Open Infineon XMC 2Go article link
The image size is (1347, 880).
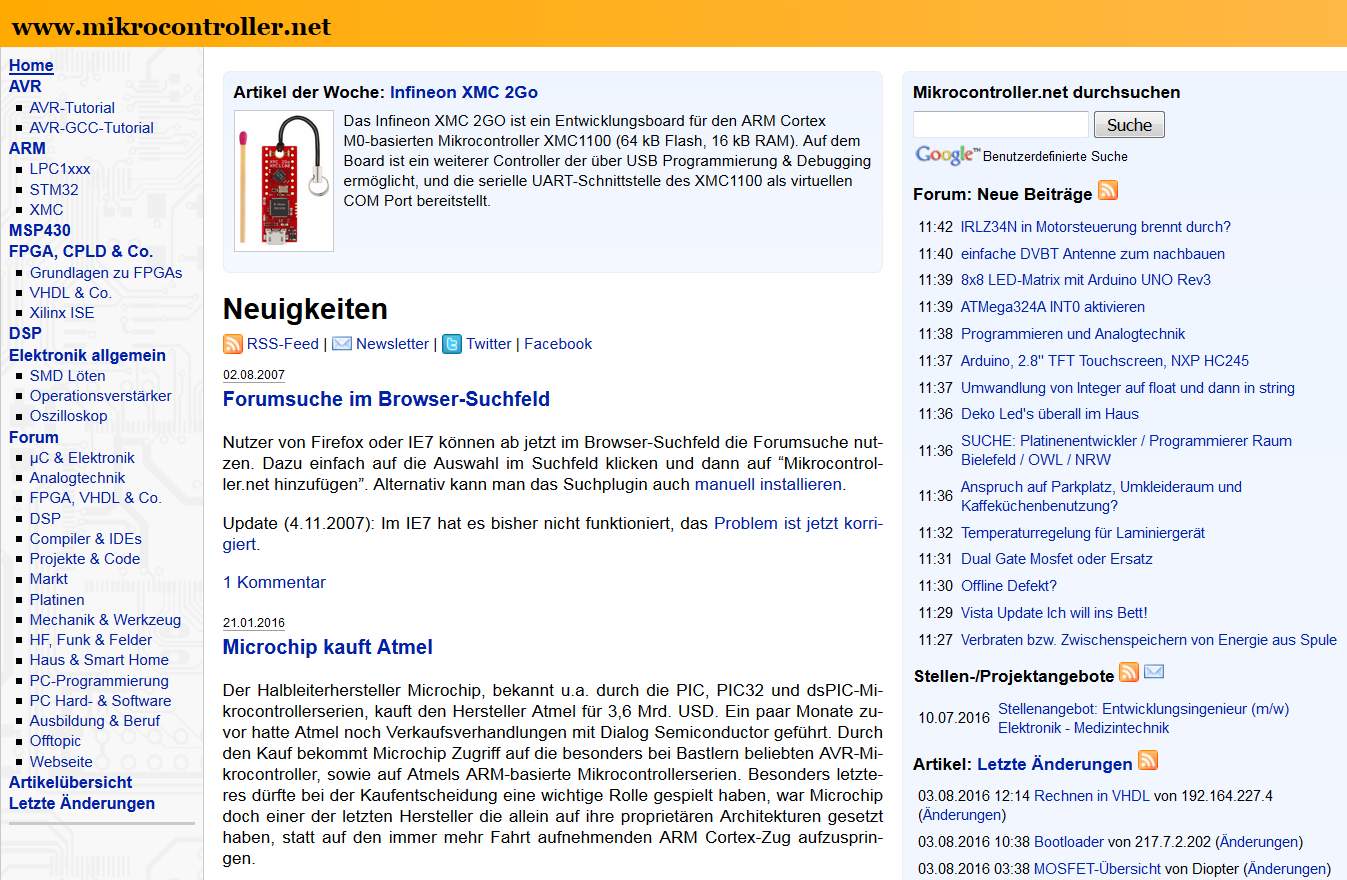(464, 93)
